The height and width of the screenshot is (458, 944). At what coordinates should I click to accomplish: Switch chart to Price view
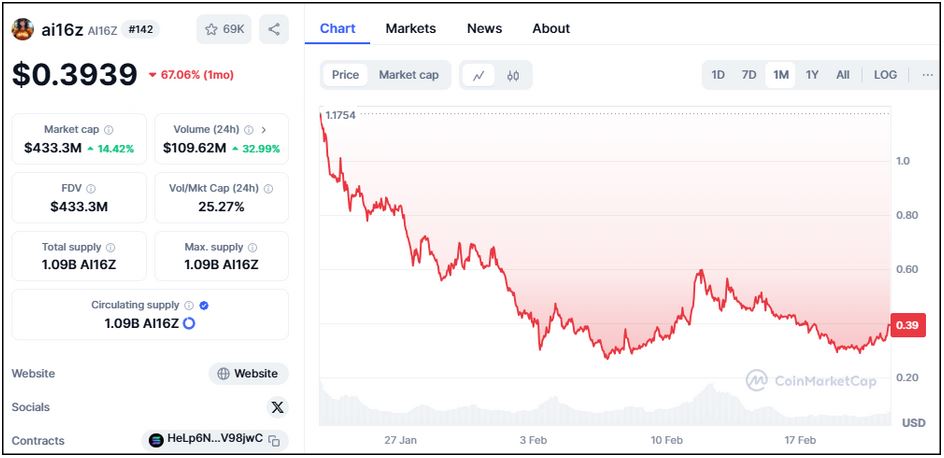coord(345,75)
